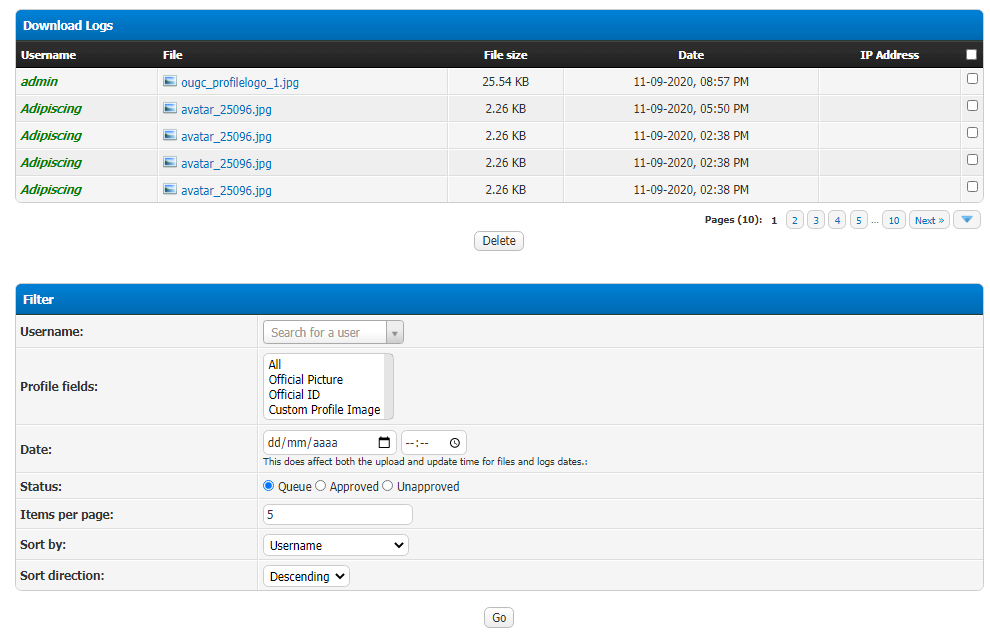This screenshot has height=632, width=990.
Task: Select Custom Profile Image in the list
Action: [324, 410]
